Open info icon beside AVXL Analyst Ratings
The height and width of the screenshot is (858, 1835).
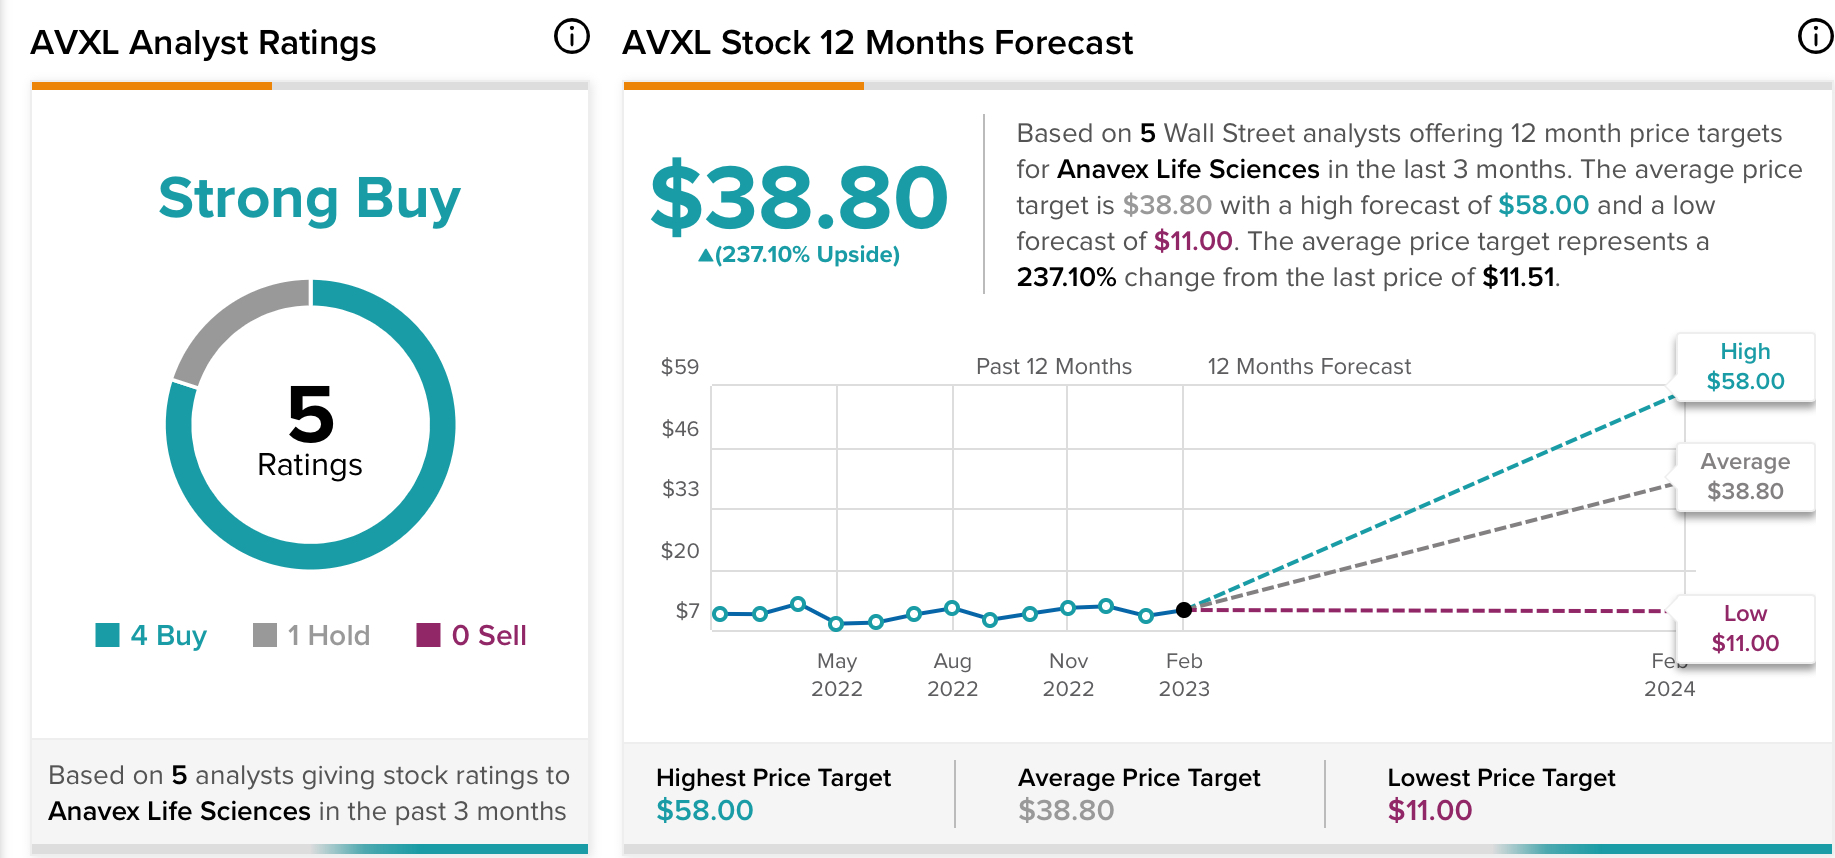572,37
